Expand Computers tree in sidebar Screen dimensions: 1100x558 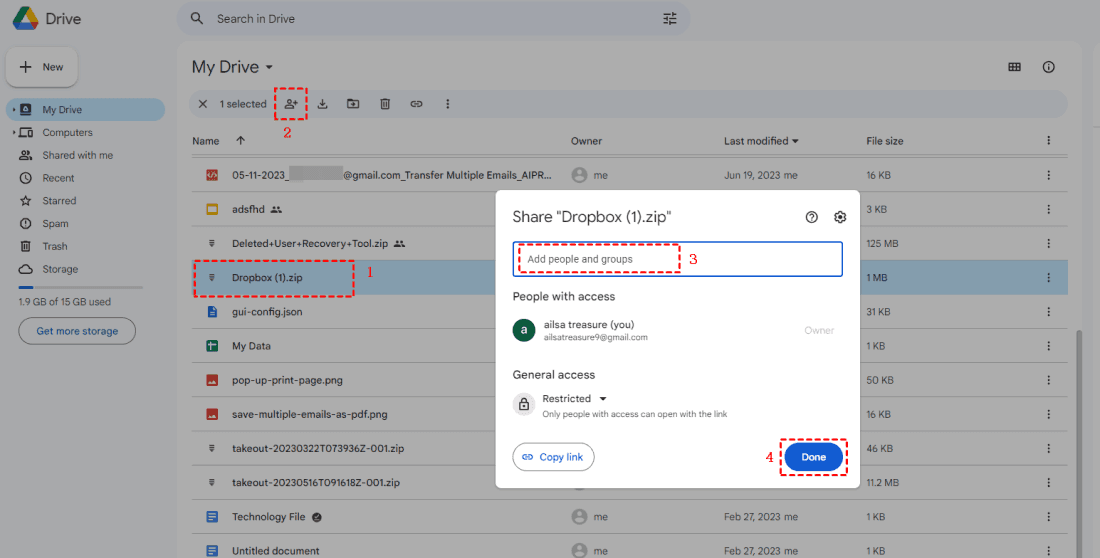14,133
